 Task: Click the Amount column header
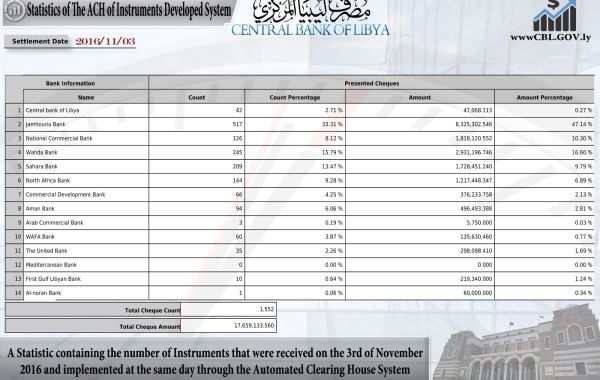(420, 97)
